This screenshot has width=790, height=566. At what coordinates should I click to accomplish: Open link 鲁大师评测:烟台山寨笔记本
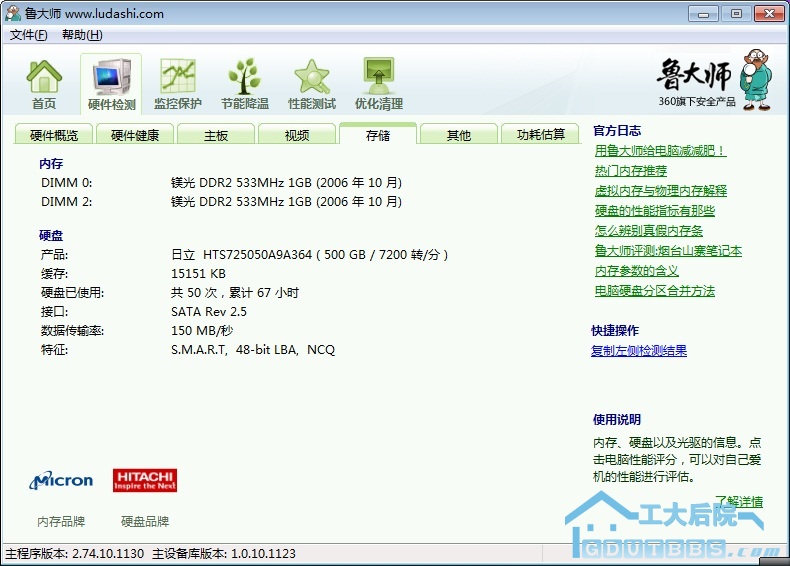(x=668, y=250)
